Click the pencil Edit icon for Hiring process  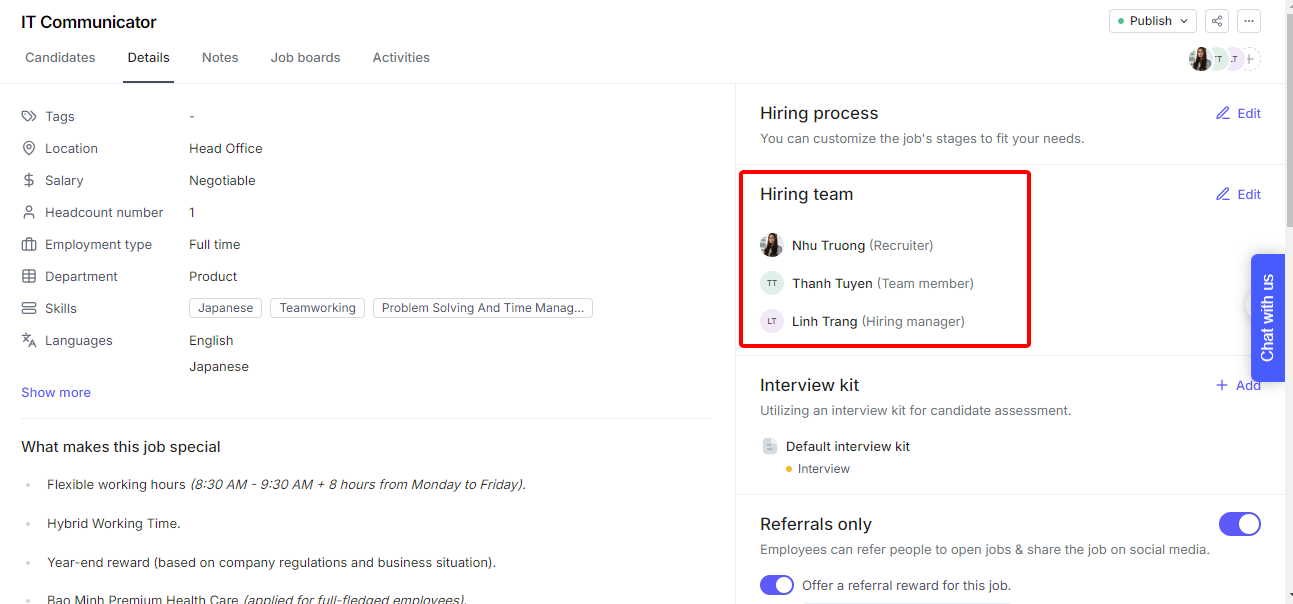1223,113
